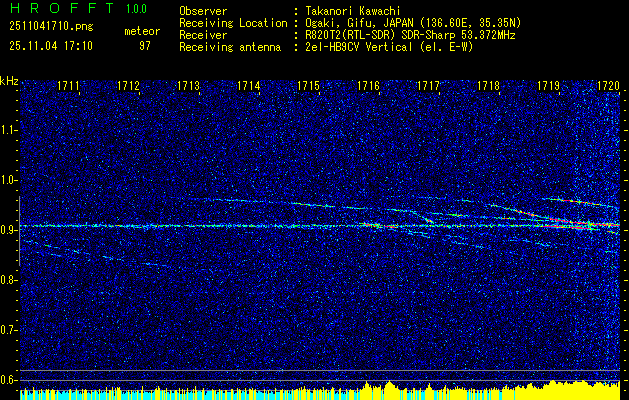Click the 1.1 kHz frequency label

pyautogui.click(x=8, y=130)
